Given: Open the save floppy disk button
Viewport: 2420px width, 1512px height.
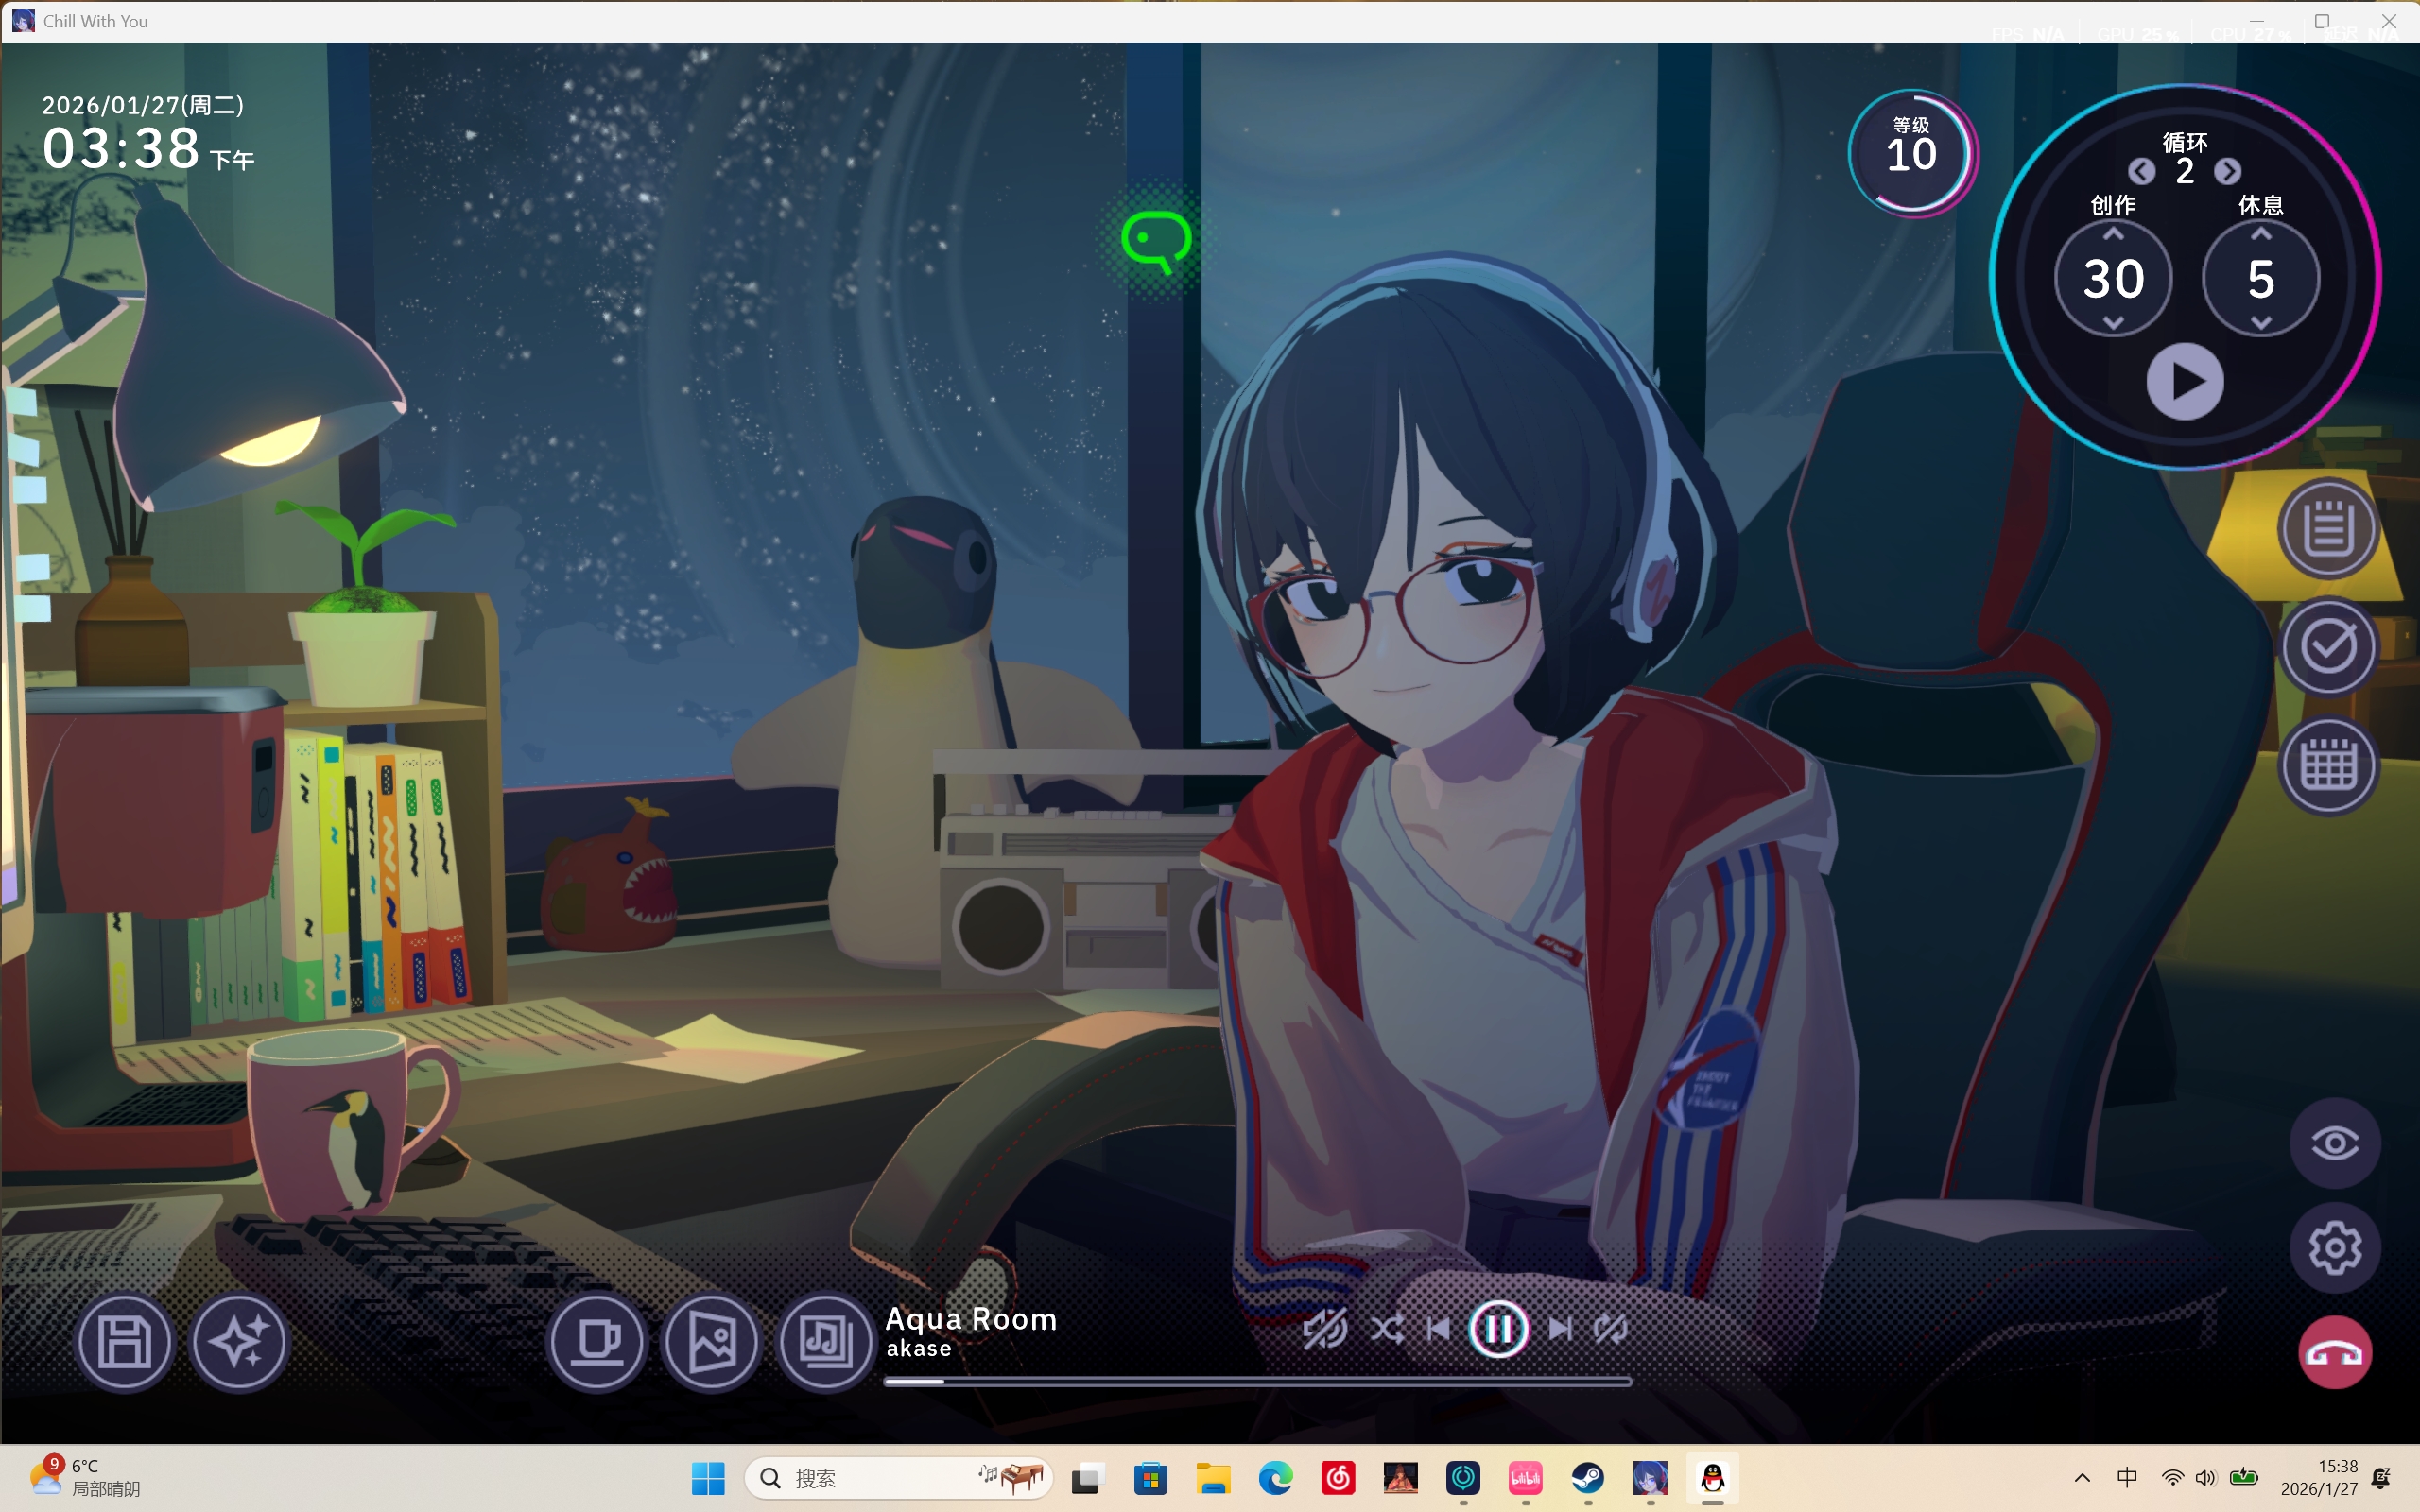Looking at the screenshot, I should pos(125,1342).
